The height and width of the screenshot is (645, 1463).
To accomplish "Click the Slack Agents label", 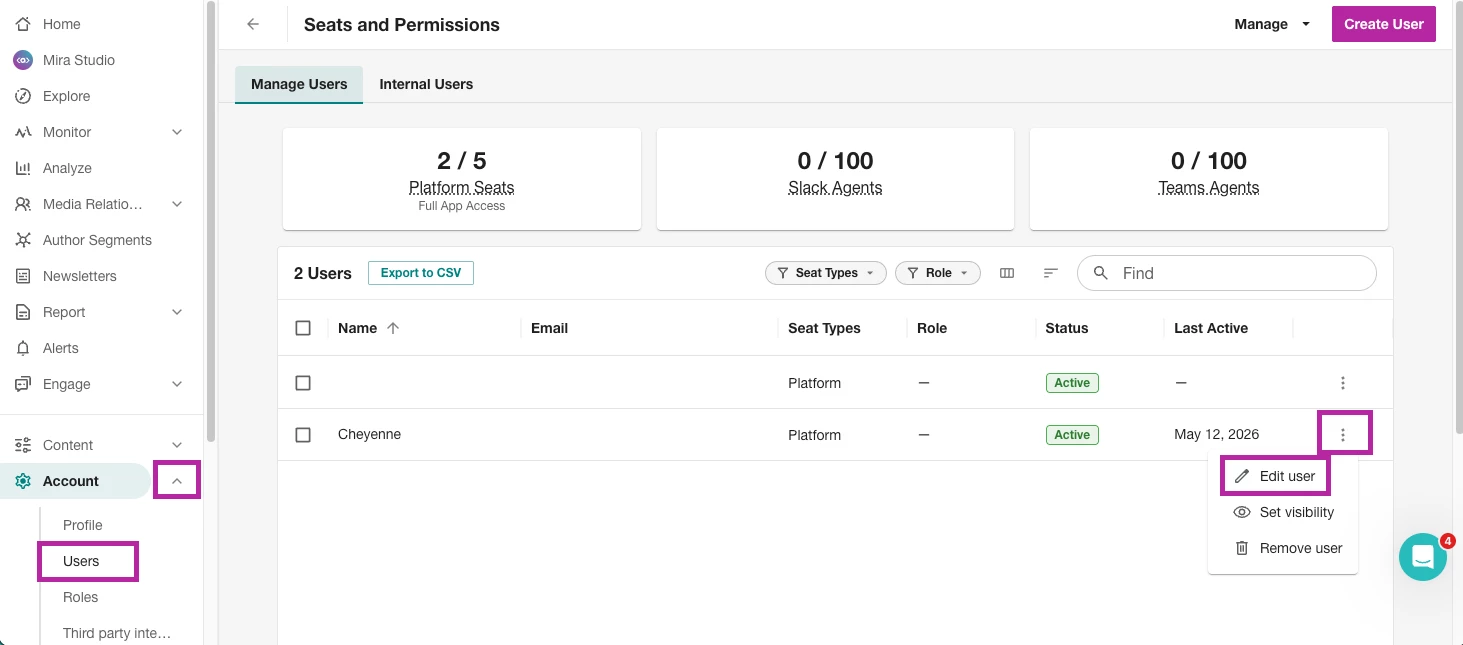I will click(835, 187).
